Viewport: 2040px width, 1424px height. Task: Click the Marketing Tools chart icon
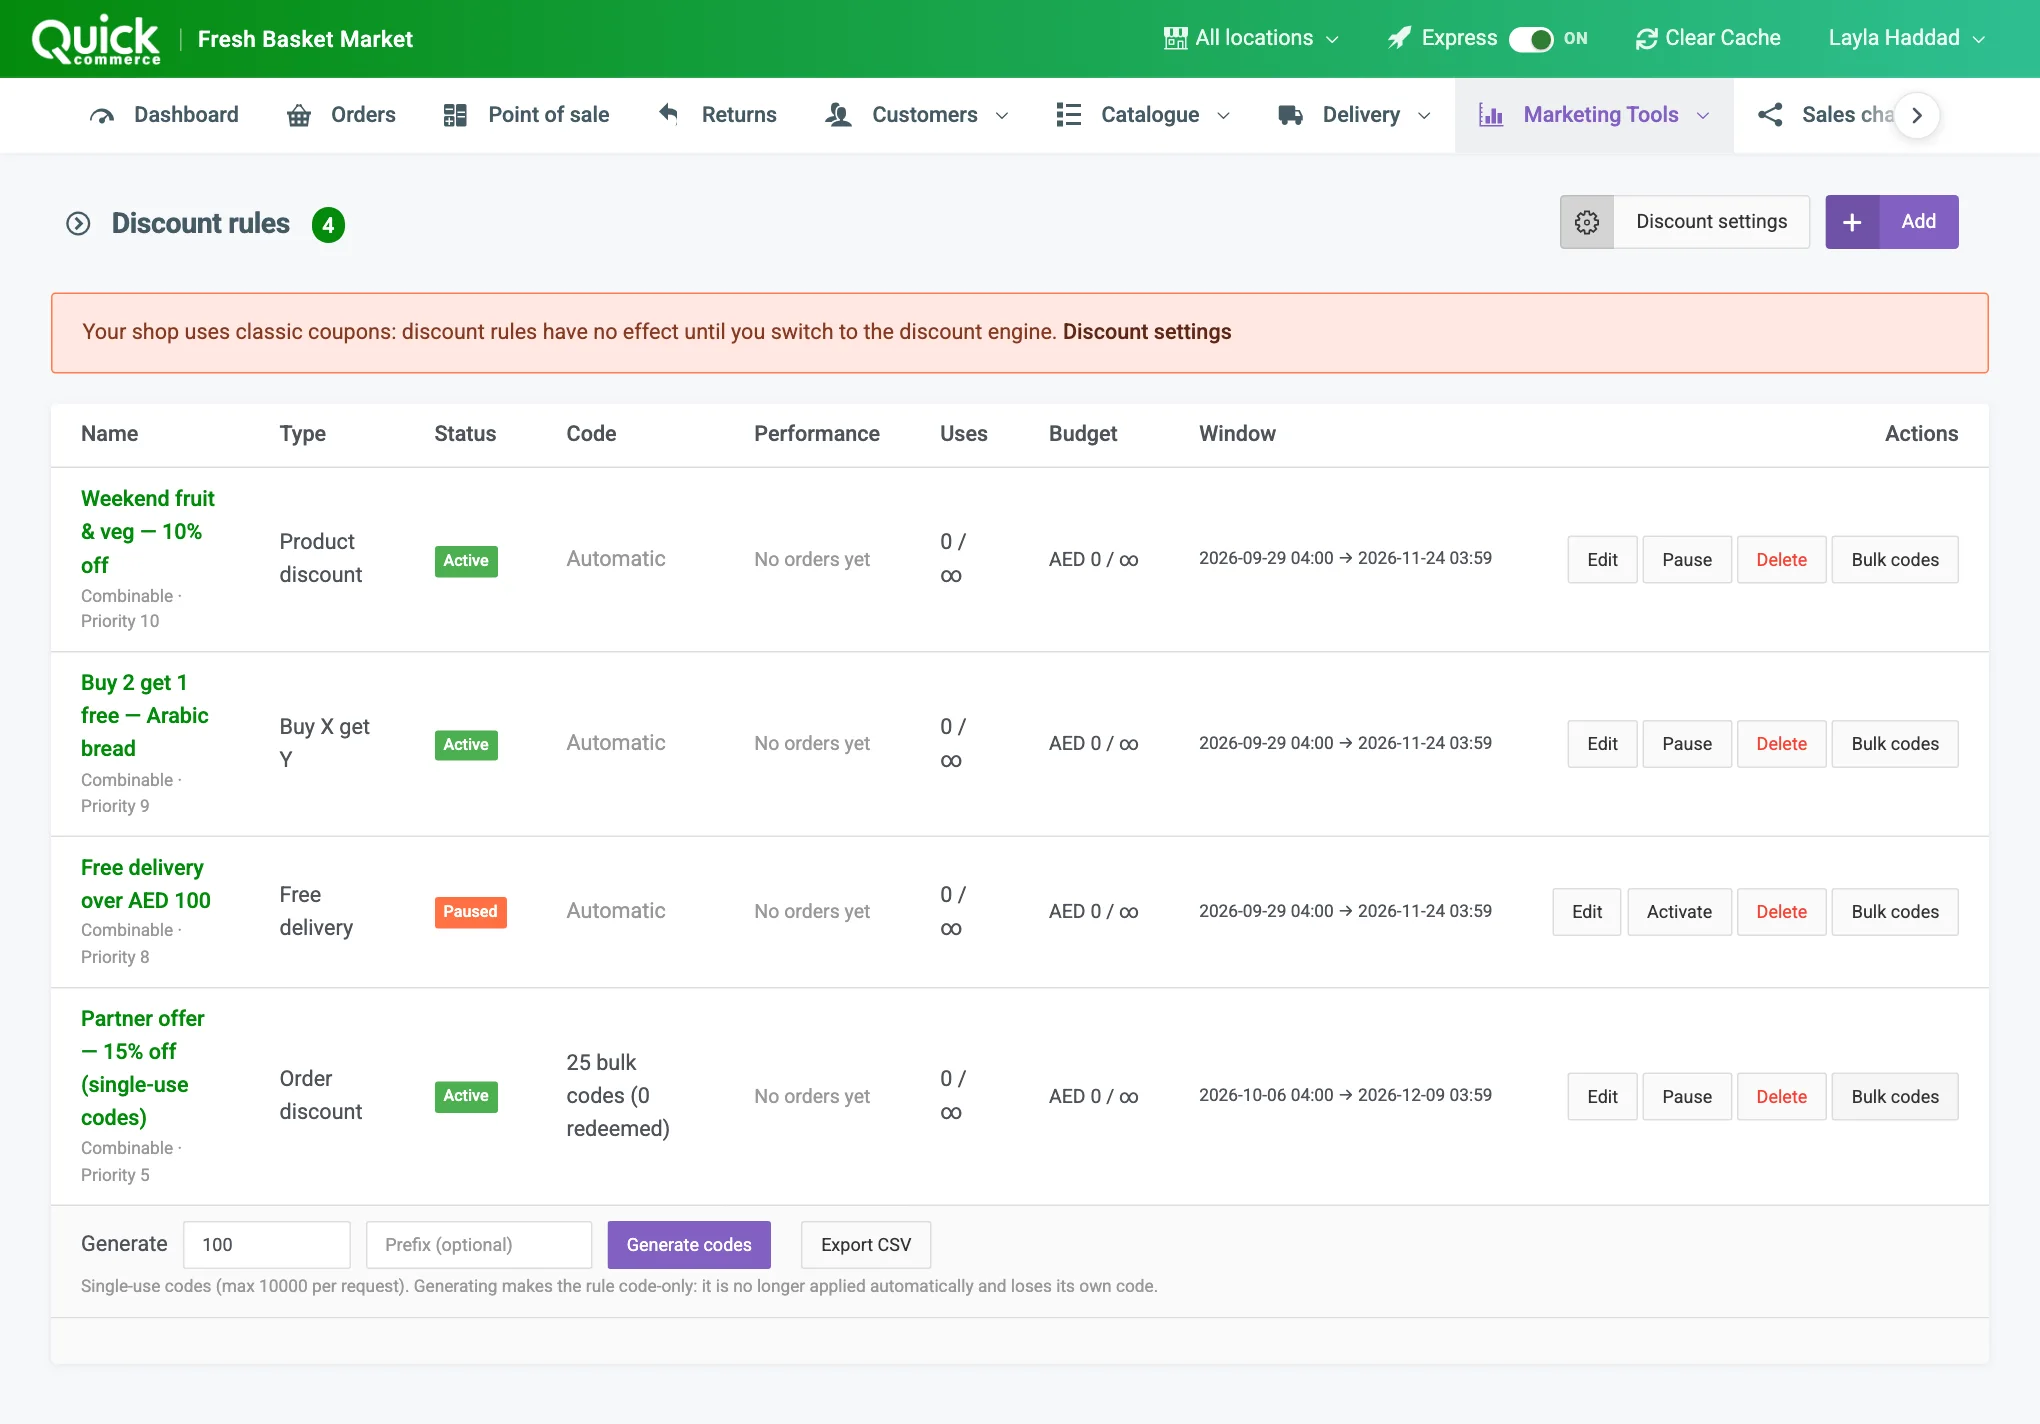tap(1491, 115)
